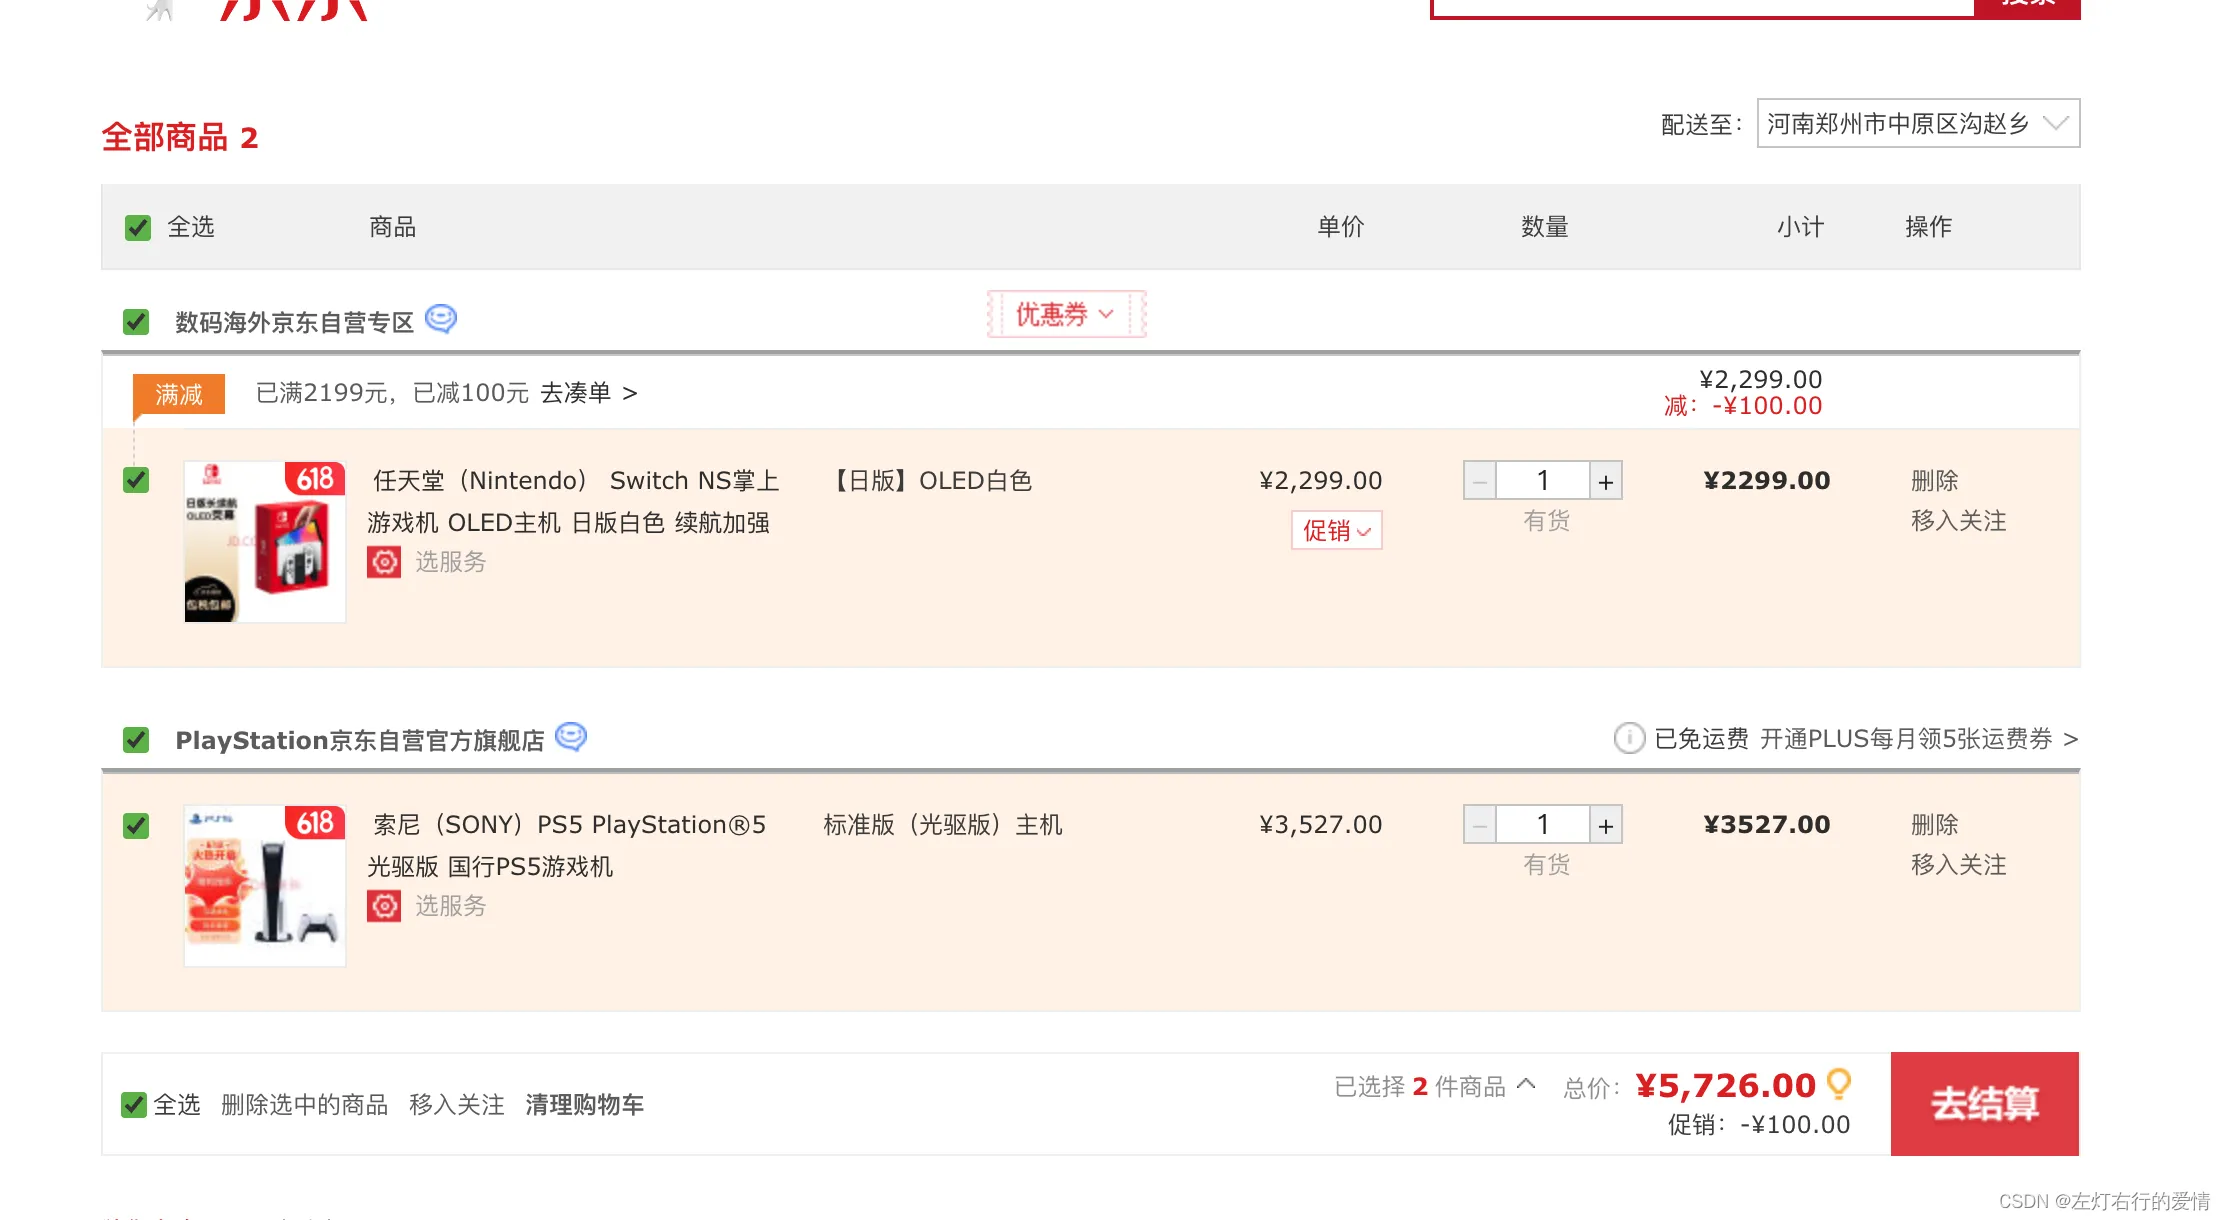Increase quantity of Nintendo Switch
Image resolution: width=2226 pixels, height=1220 pixels.
coord(1606,481)
